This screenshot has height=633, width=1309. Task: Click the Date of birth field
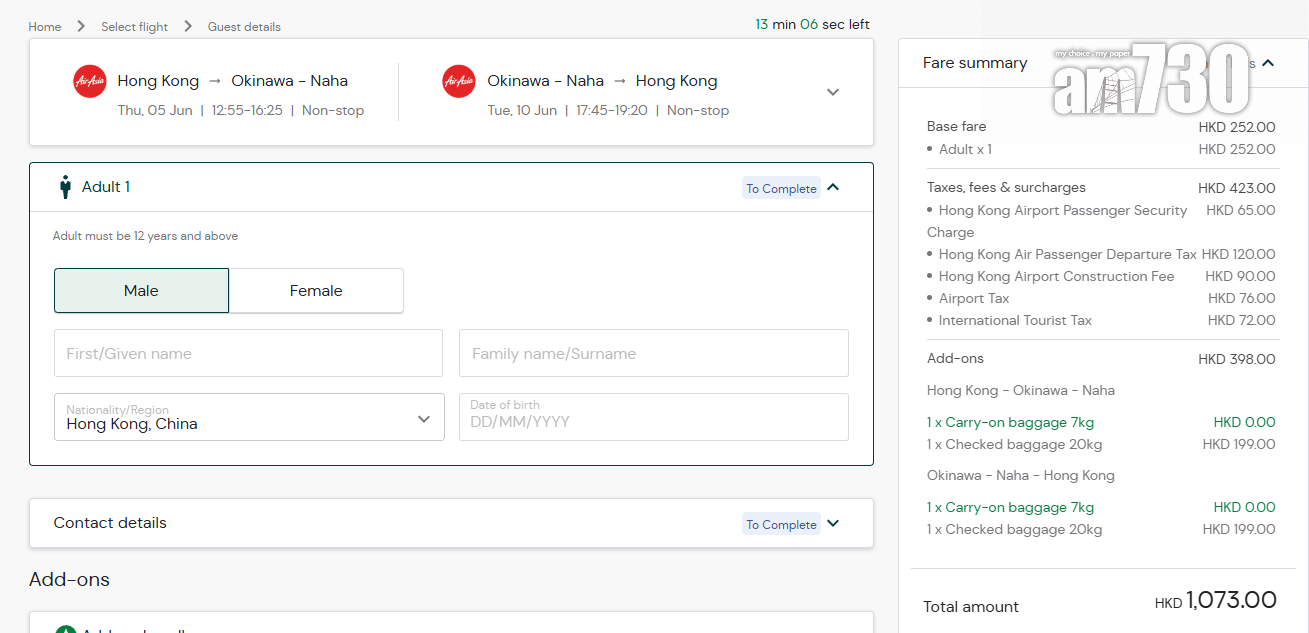pos(653,417)
